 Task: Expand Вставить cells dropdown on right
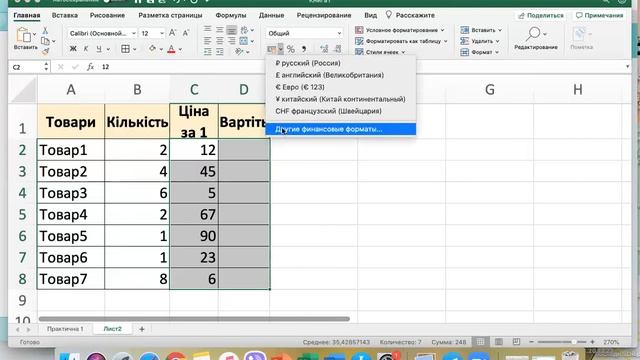500,30
